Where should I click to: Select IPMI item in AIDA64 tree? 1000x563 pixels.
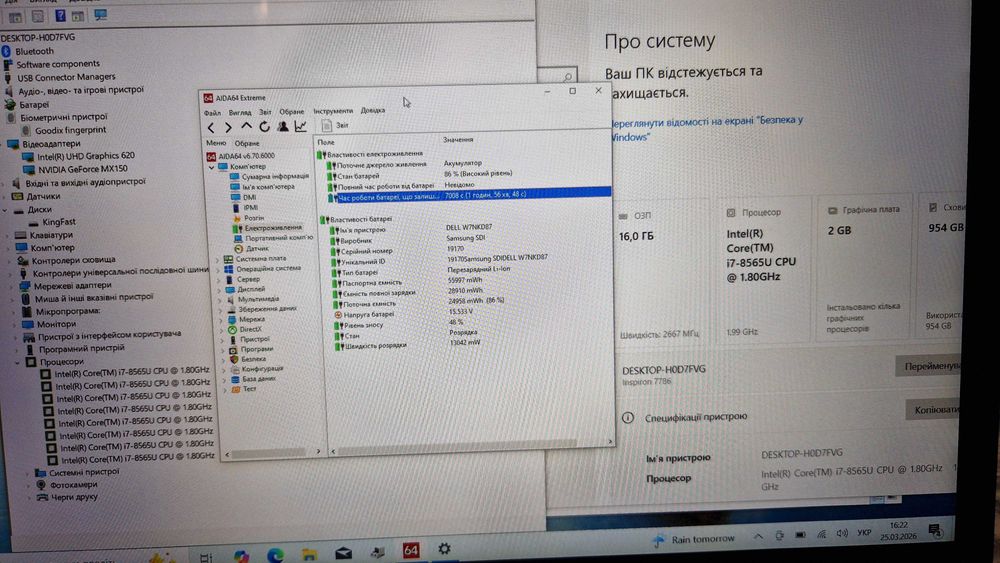[x=245, y=207]
